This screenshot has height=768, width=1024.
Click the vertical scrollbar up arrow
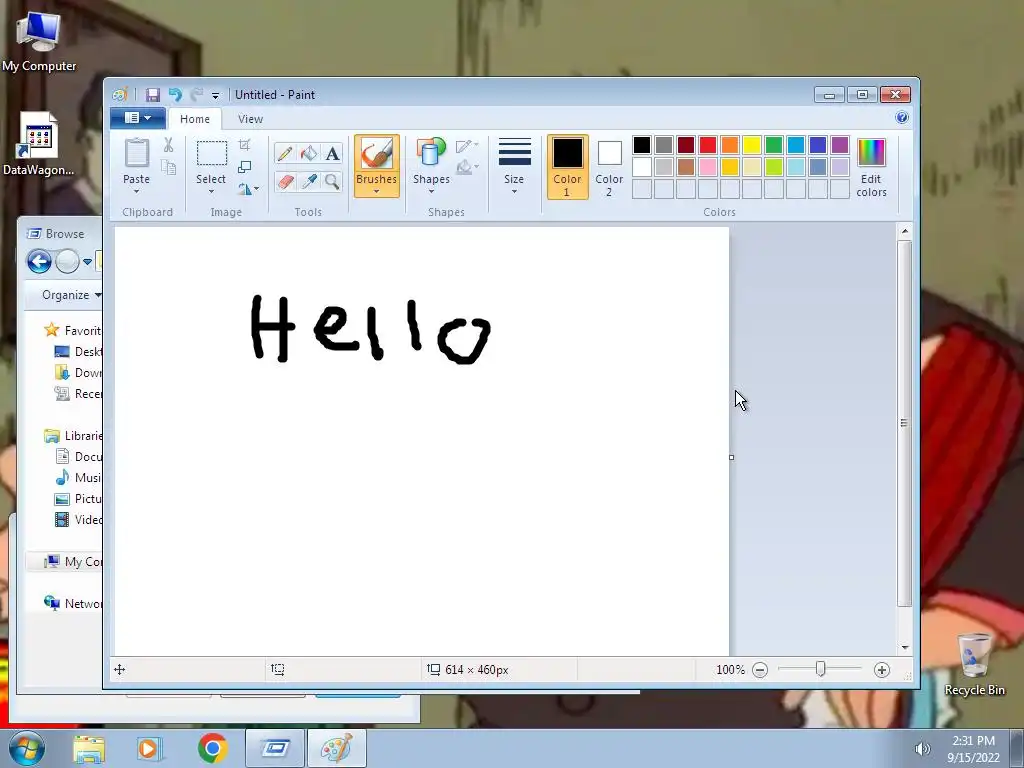point(904,231)
